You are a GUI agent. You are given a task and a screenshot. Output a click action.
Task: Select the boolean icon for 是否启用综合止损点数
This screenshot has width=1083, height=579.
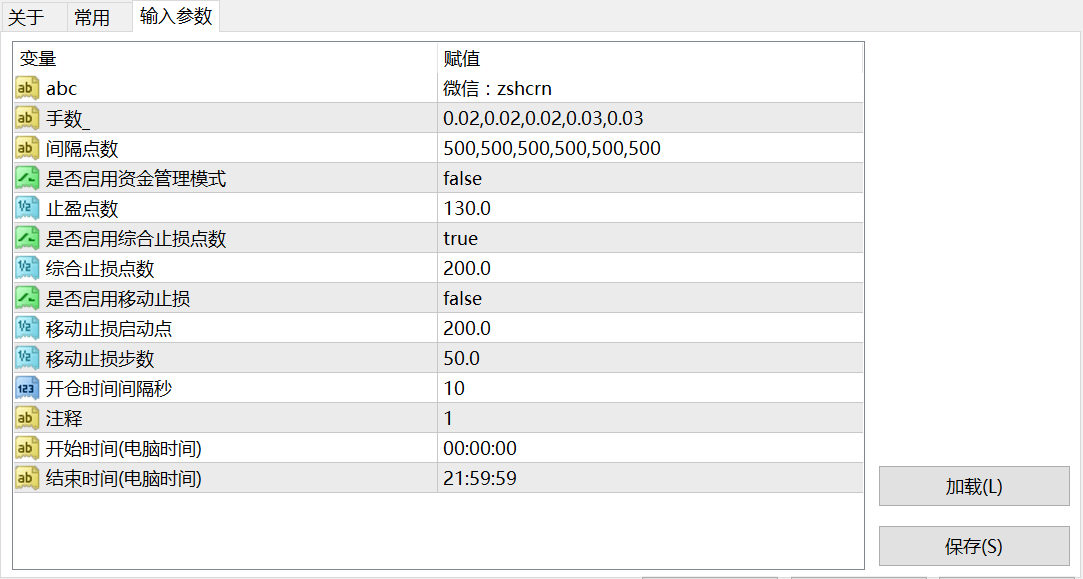(x=27, y=238)
